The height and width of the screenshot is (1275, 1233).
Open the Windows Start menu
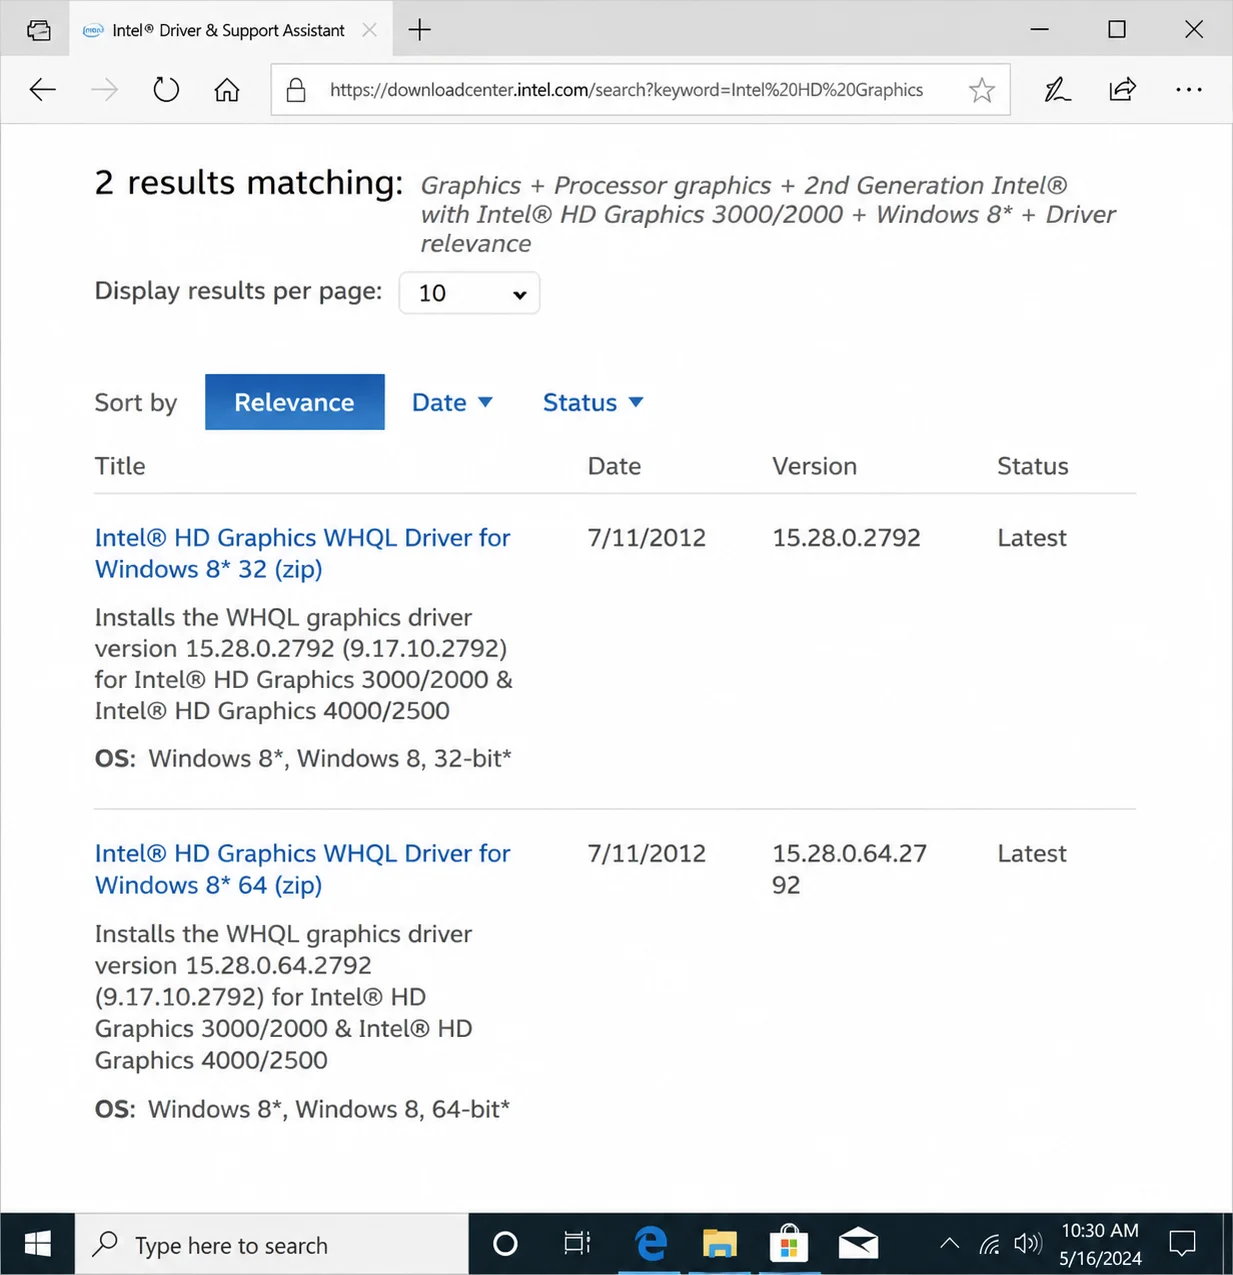coord(38,1244)
